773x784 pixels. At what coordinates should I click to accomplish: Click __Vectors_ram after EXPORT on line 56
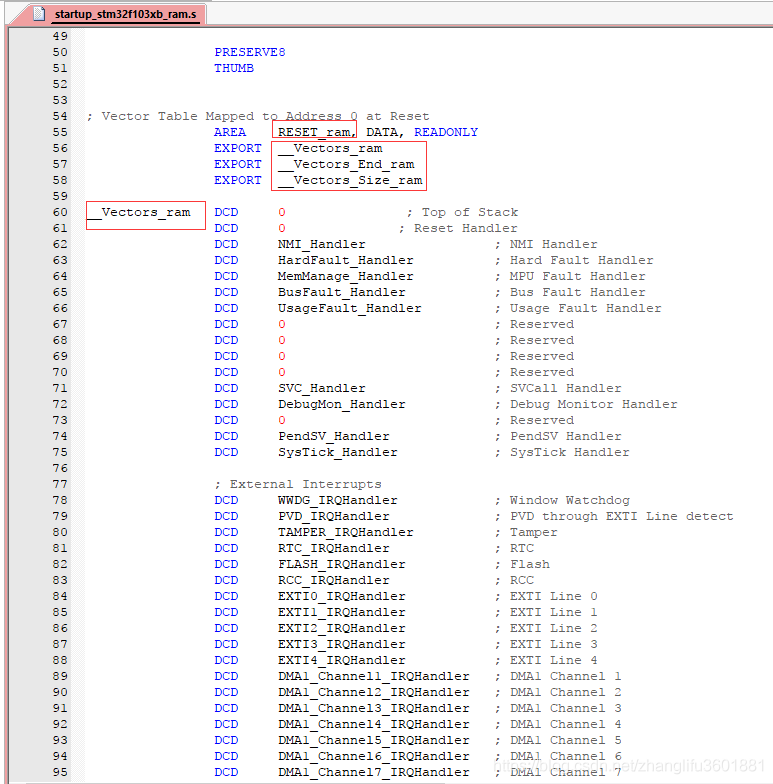click(330, 148)
